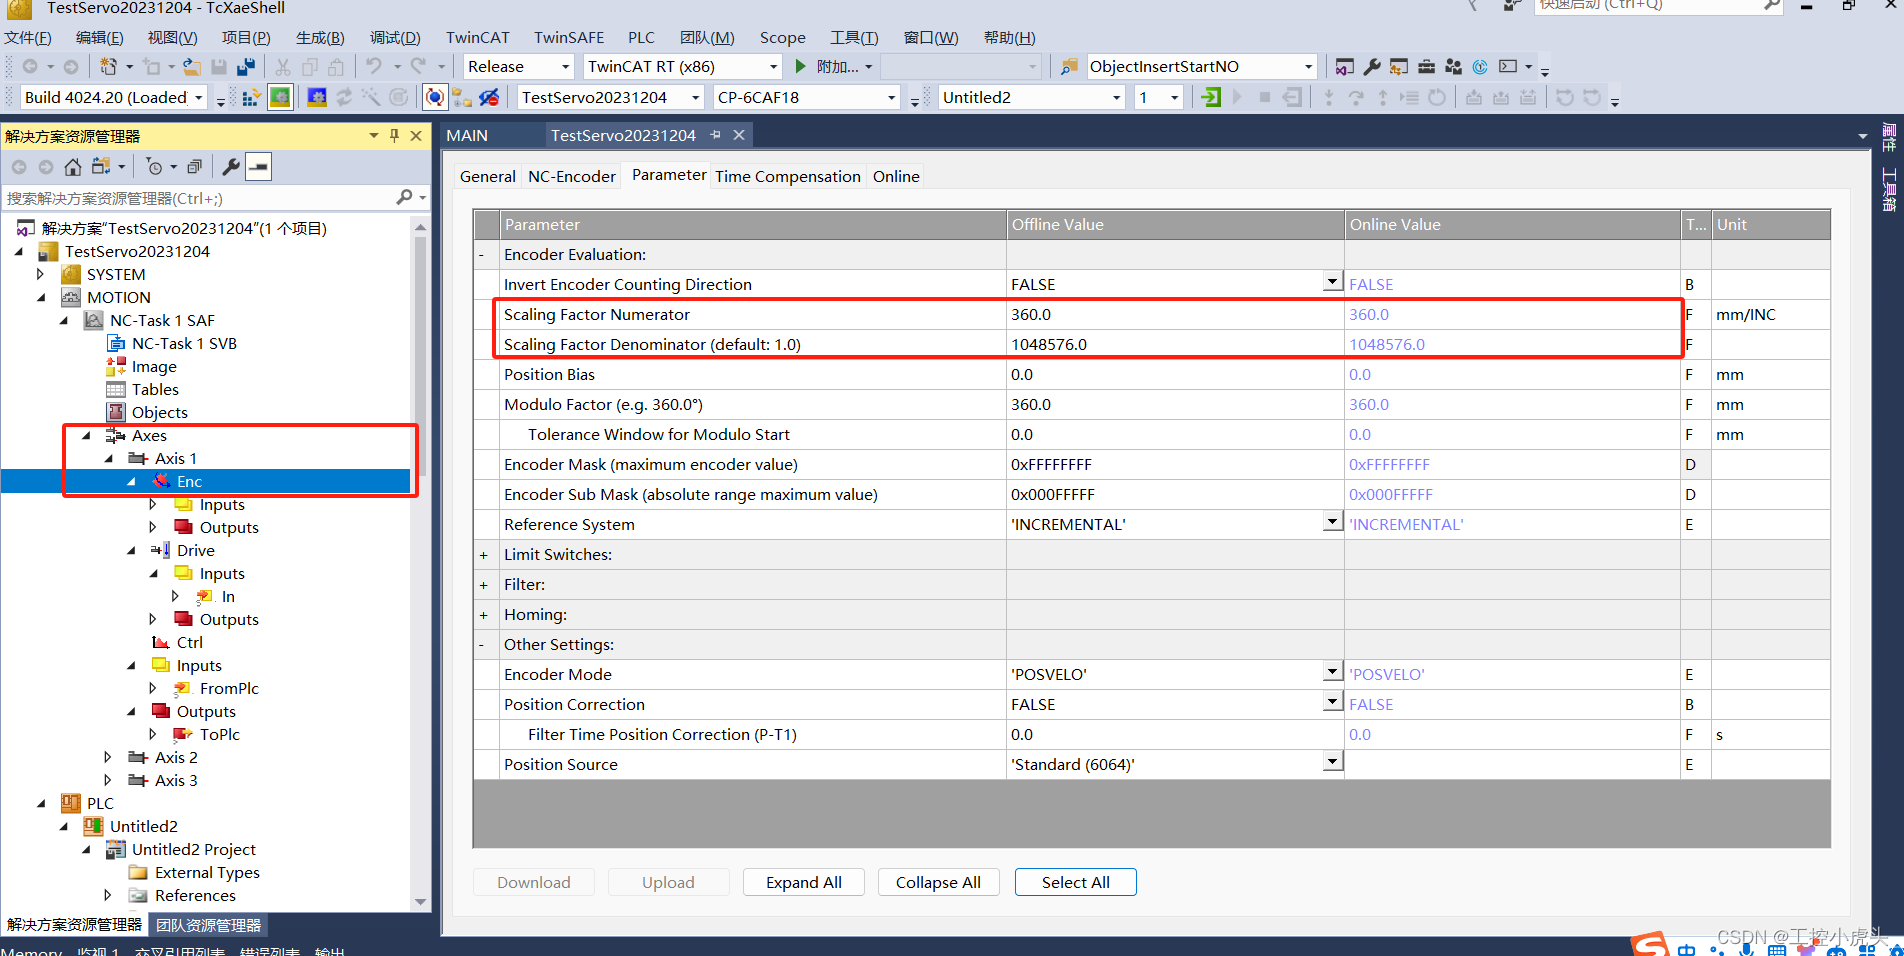This screenshot has height=956, width=1904.
Task: Select the Drive node under Axis 1
Action: pyautogui.click(x=196, y=550)
